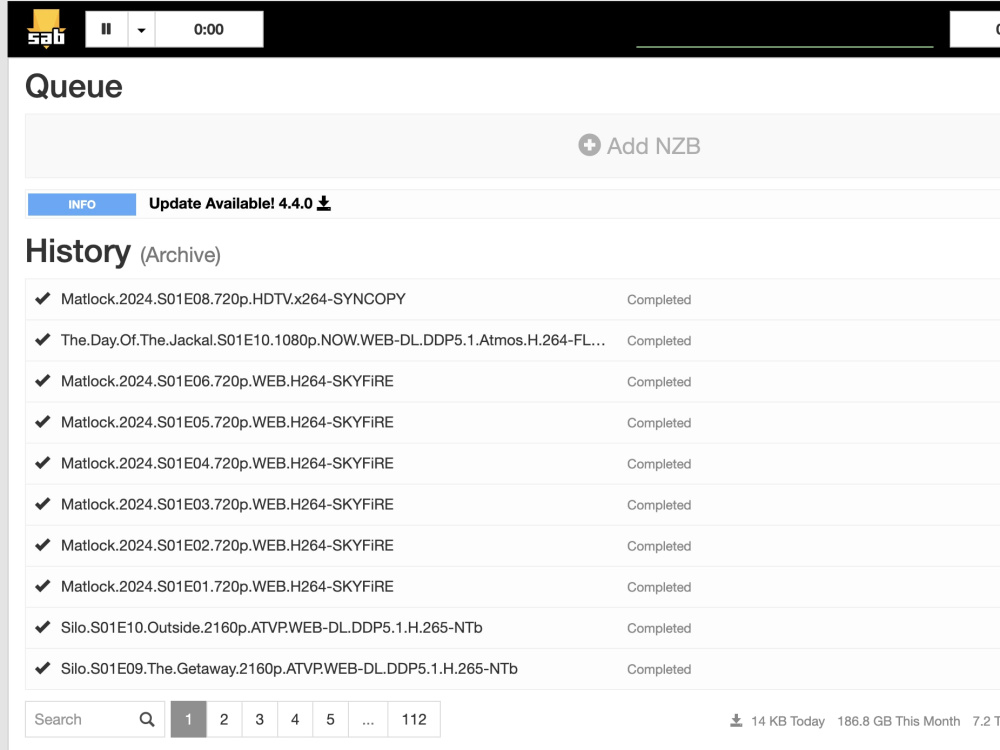This screenshot has width=1000, height=750.
Task: Click checkmark of The Day Of The Jackal
Action: point(43,340)
